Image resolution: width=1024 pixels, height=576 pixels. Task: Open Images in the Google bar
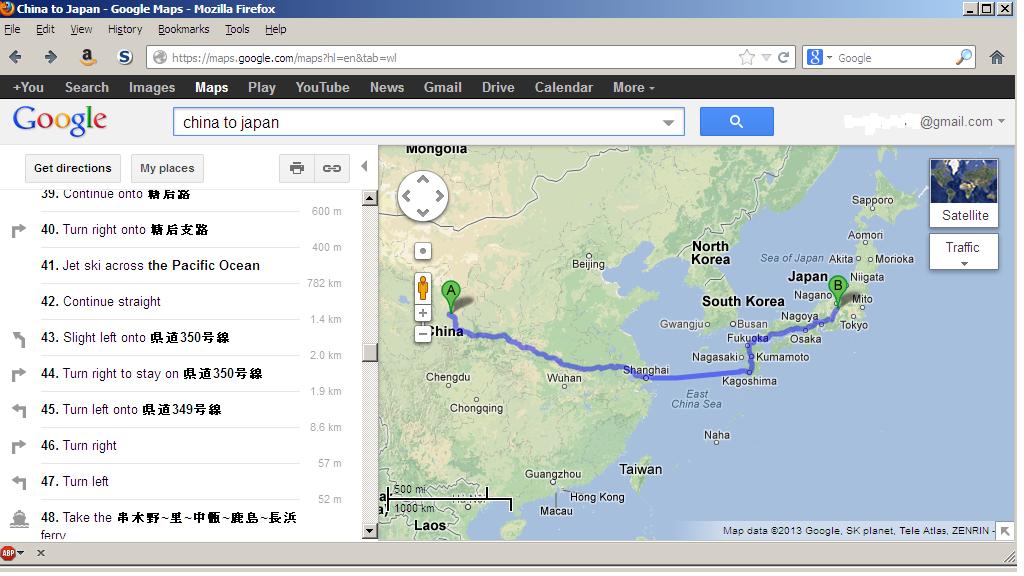pyautogui.click(x=152, y=88)
